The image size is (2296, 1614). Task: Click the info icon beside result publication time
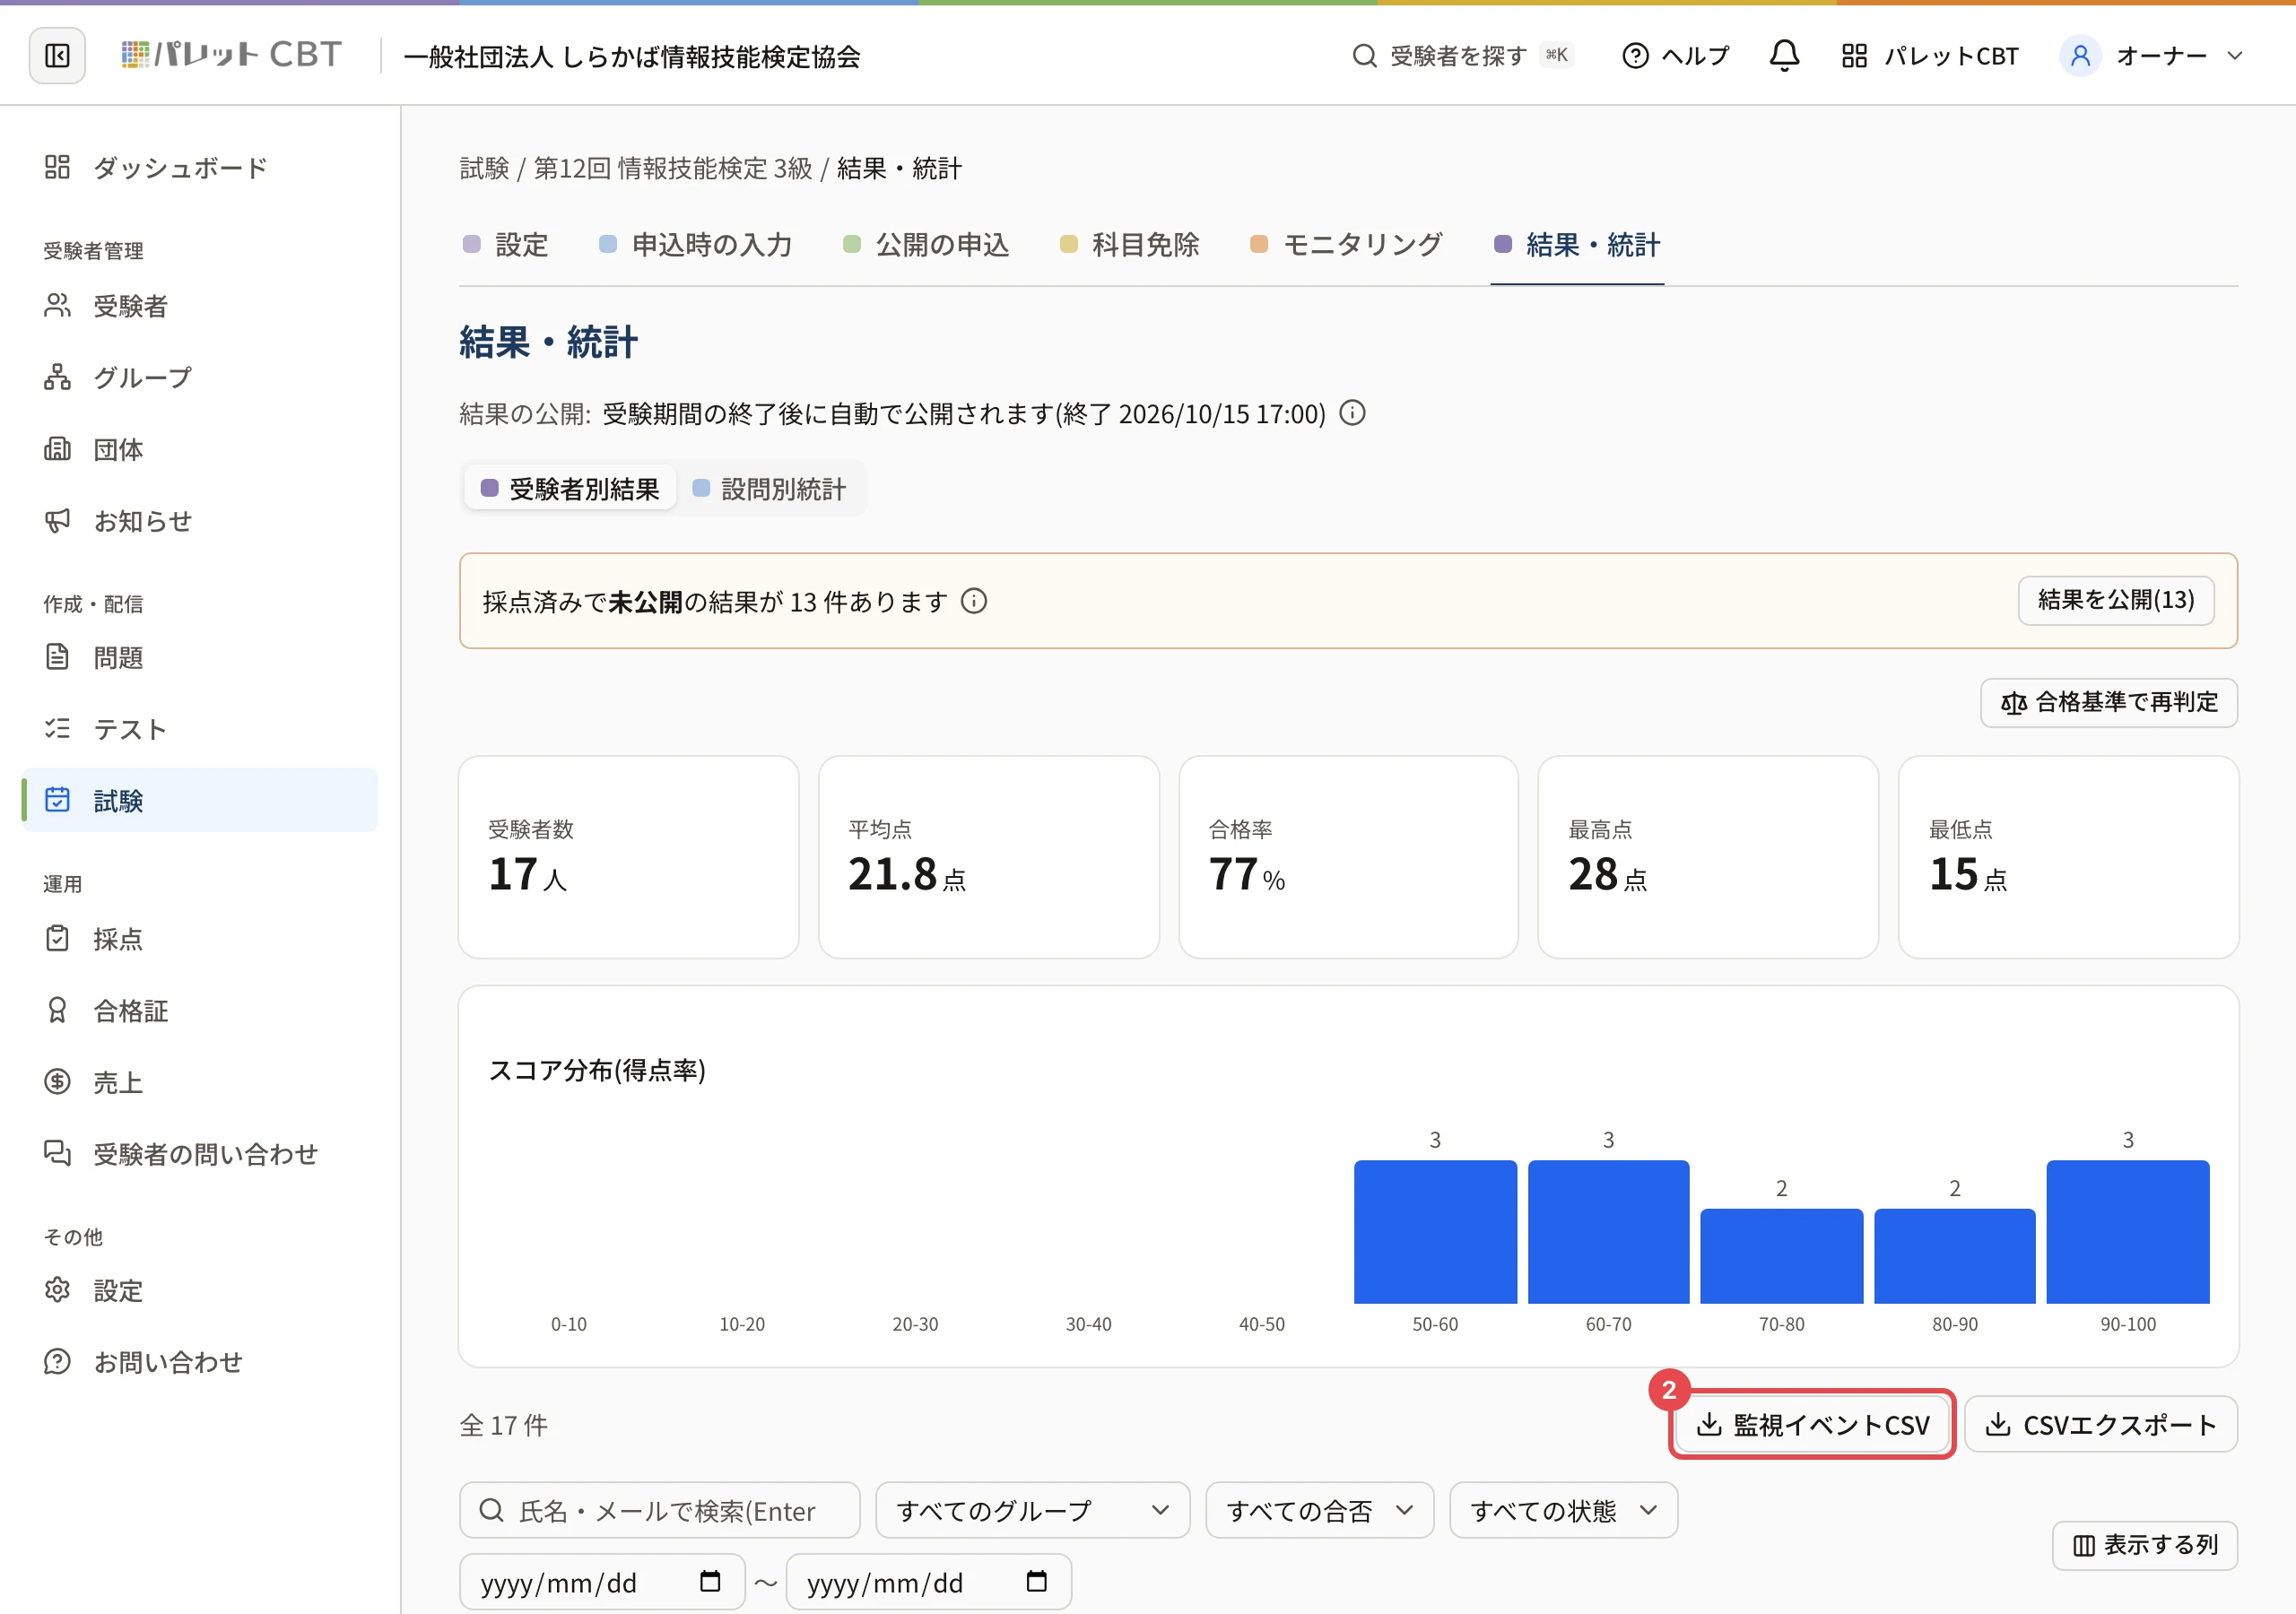pos(1352,413)
